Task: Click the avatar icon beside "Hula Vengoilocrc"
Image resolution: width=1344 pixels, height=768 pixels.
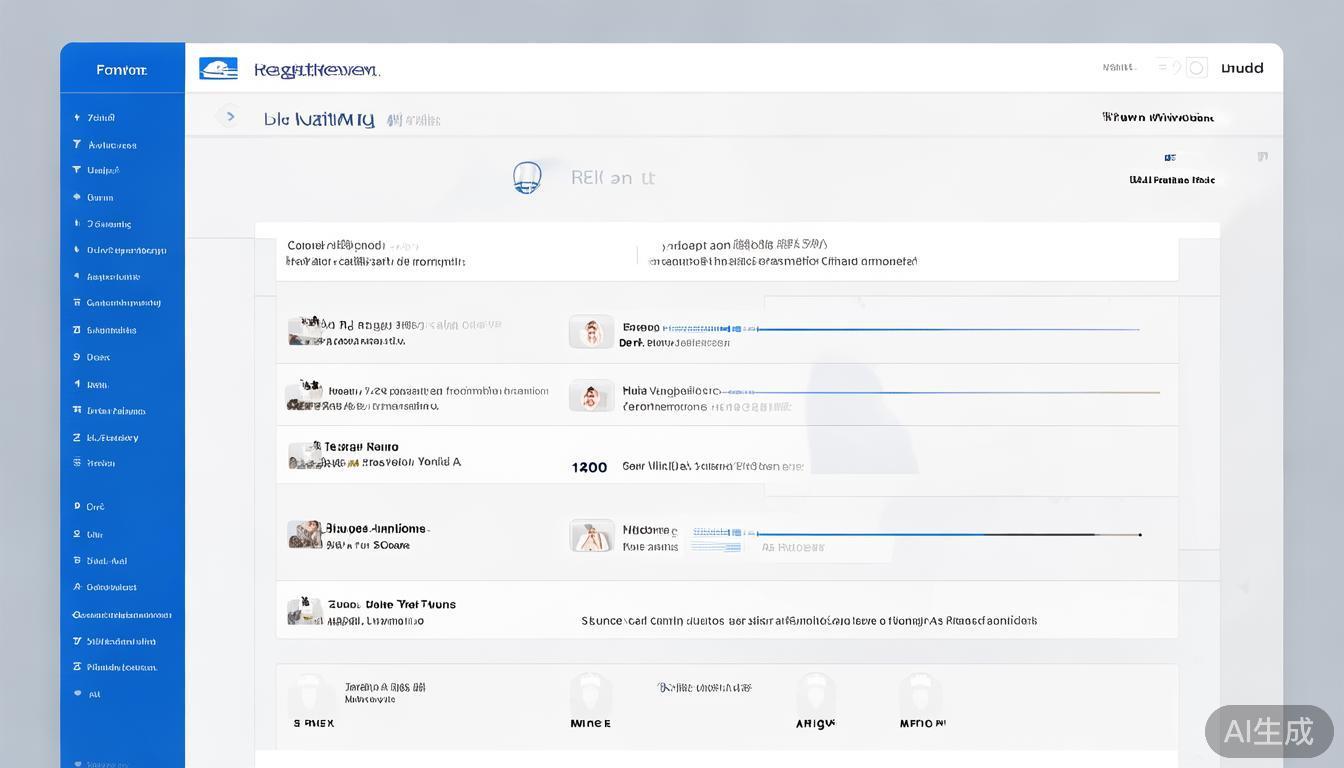Action: pyautogui.click(x=591, y=396)
